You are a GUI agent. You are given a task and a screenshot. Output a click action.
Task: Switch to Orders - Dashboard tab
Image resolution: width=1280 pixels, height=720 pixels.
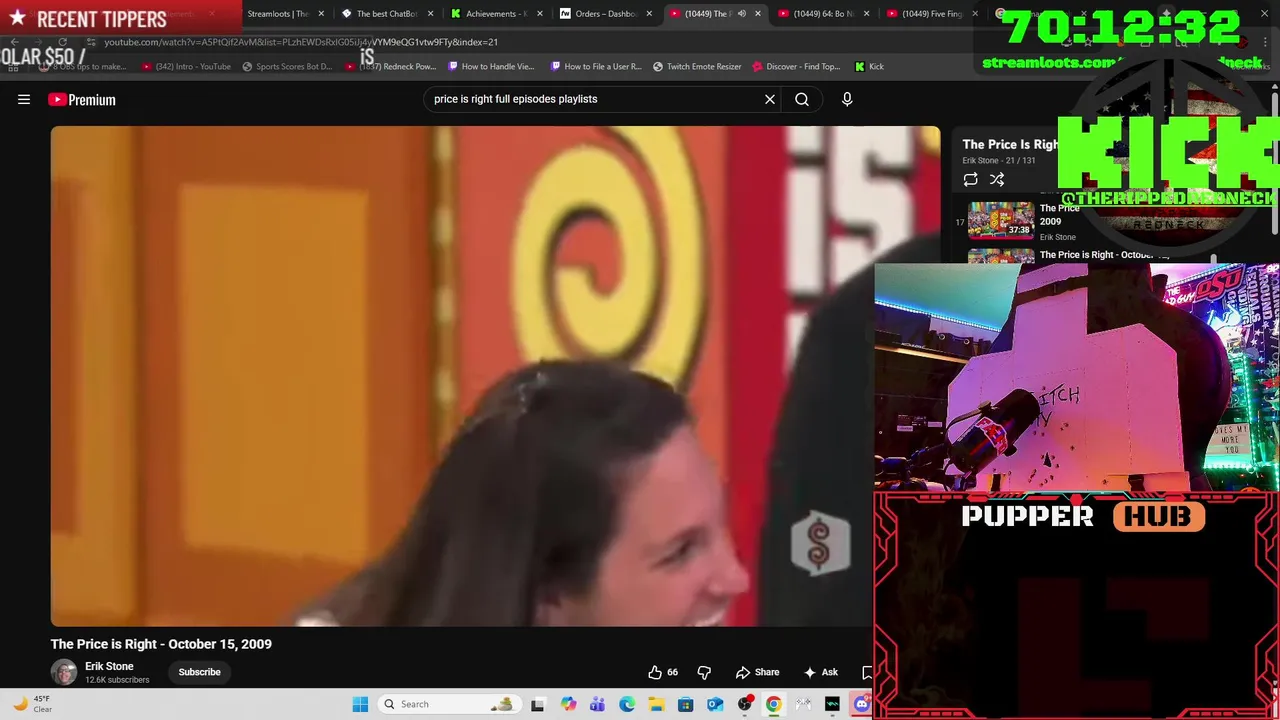click(x=603, y=14)
